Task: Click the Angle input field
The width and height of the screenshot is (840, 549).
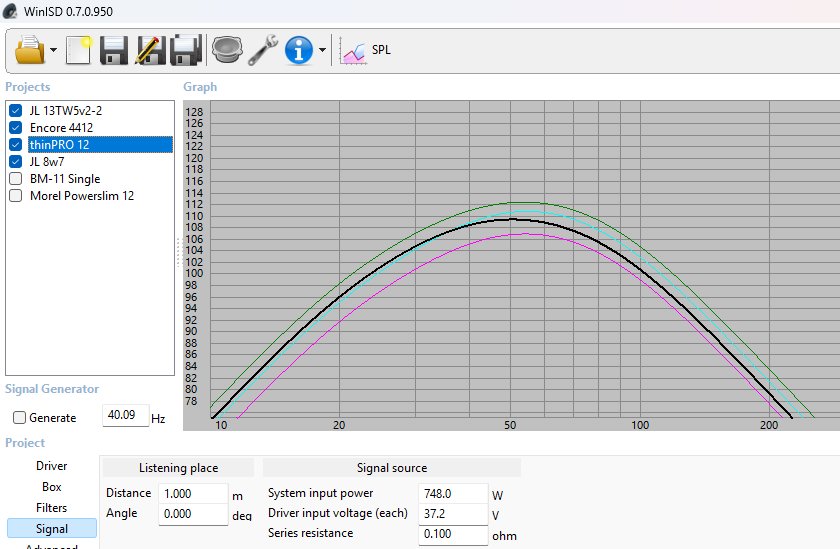Action: 193,514
